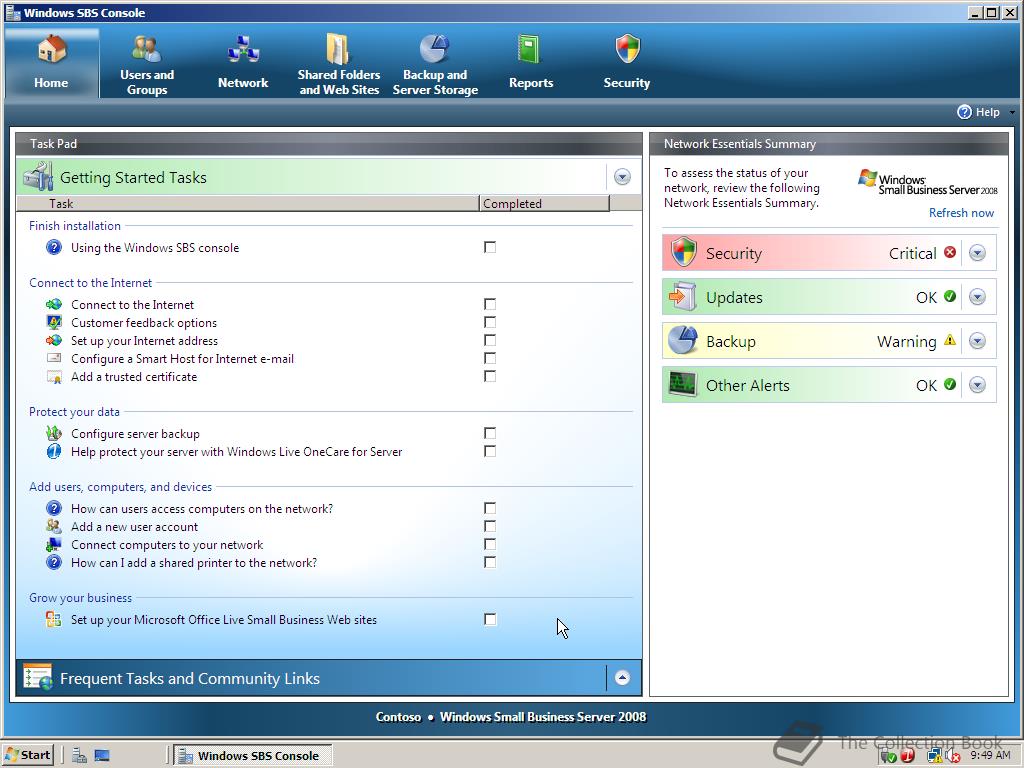
Task: Open Configure a Smart Host for Internet e-mail
Action: point(182,359)
